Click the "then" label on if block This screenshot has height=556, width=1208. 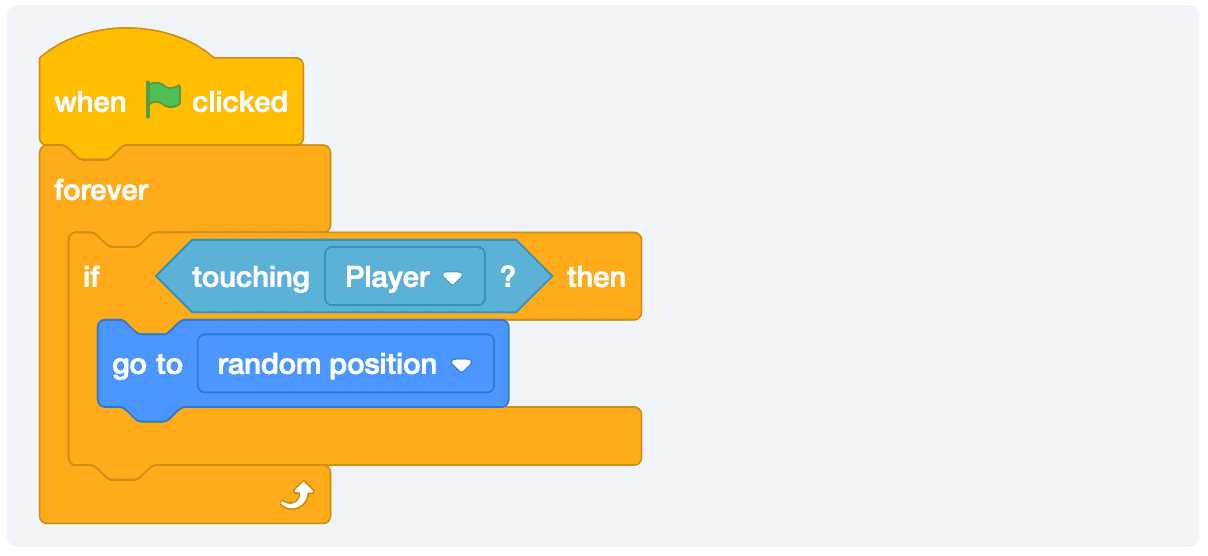pyautogui.click(x=596, y=277)
